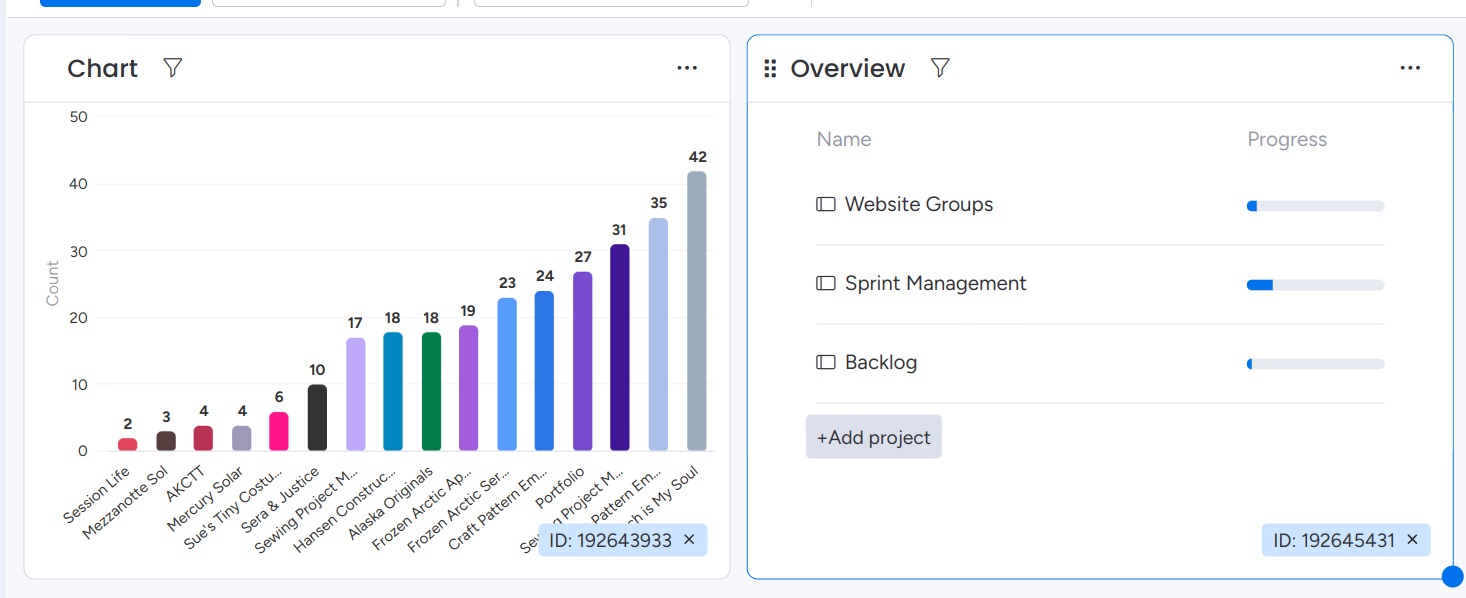This screenshot has height=598, width=1466.
Task: Click the Sera & Justice axis label
Action: click(x=280, y=499)
